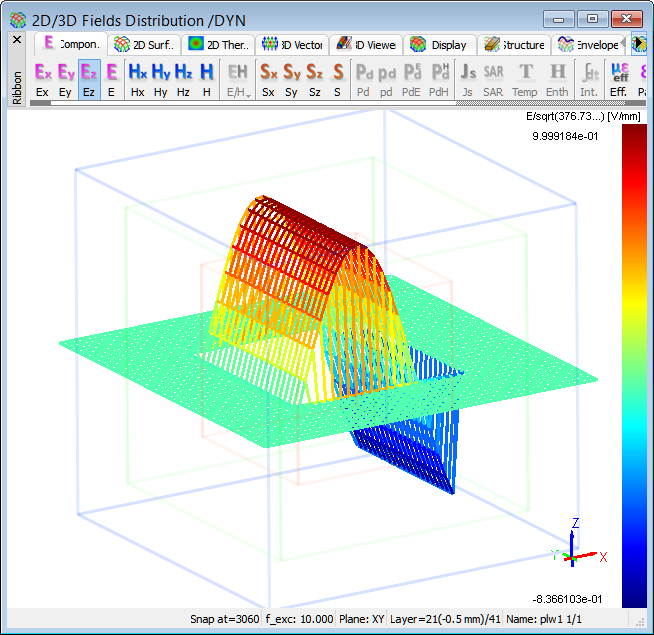Viewport: 654px width, 635px height.
Task: Show the Hz magnetic field component
Action: (x=183, y=79)
